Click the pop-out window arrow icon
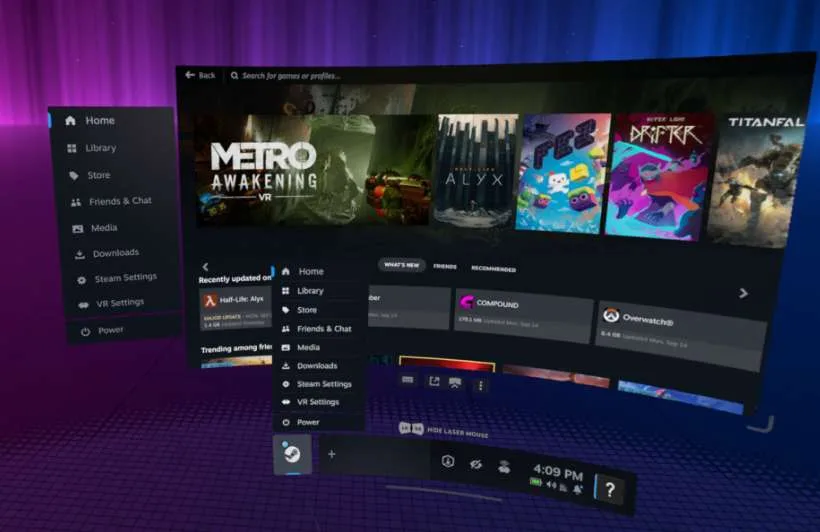820x532 pixels. (x=434, y=381)
